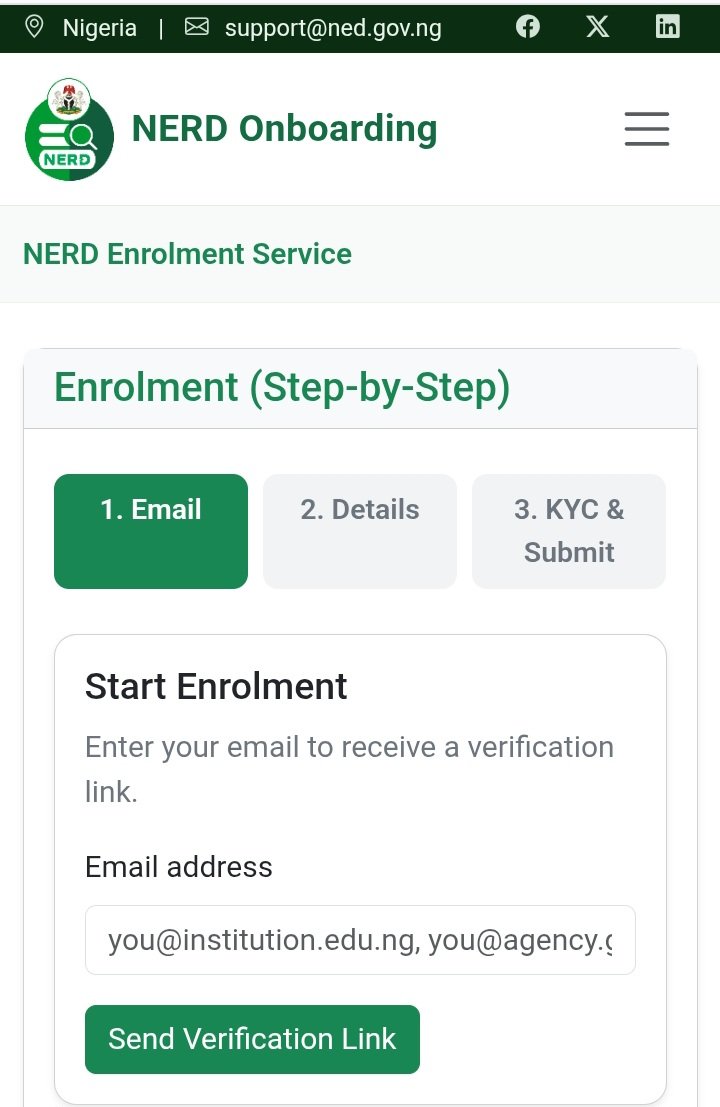Select the 1. Email step tab
This screenshot has width=720, height=1107.
151,530
